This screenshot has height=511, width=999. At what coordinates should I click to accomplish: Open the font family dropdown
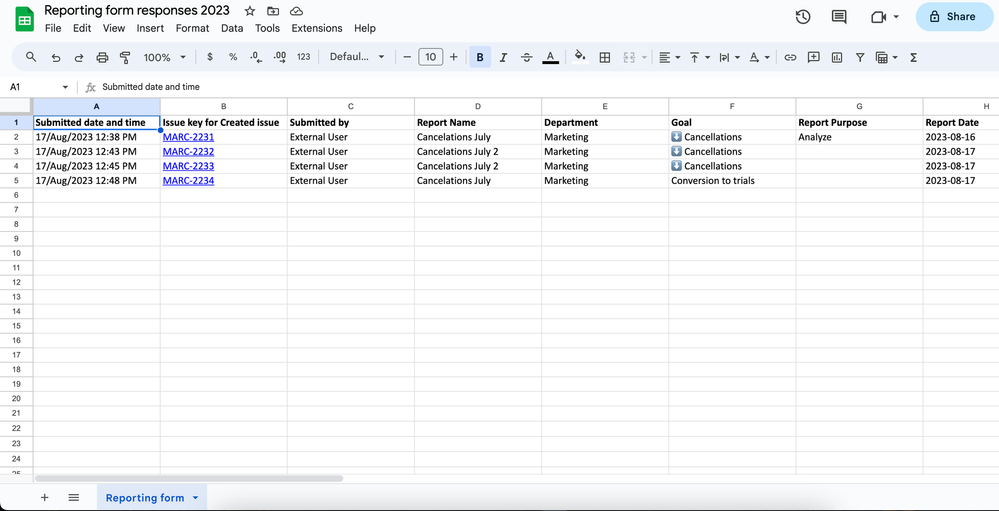click(x=357, y=57)
